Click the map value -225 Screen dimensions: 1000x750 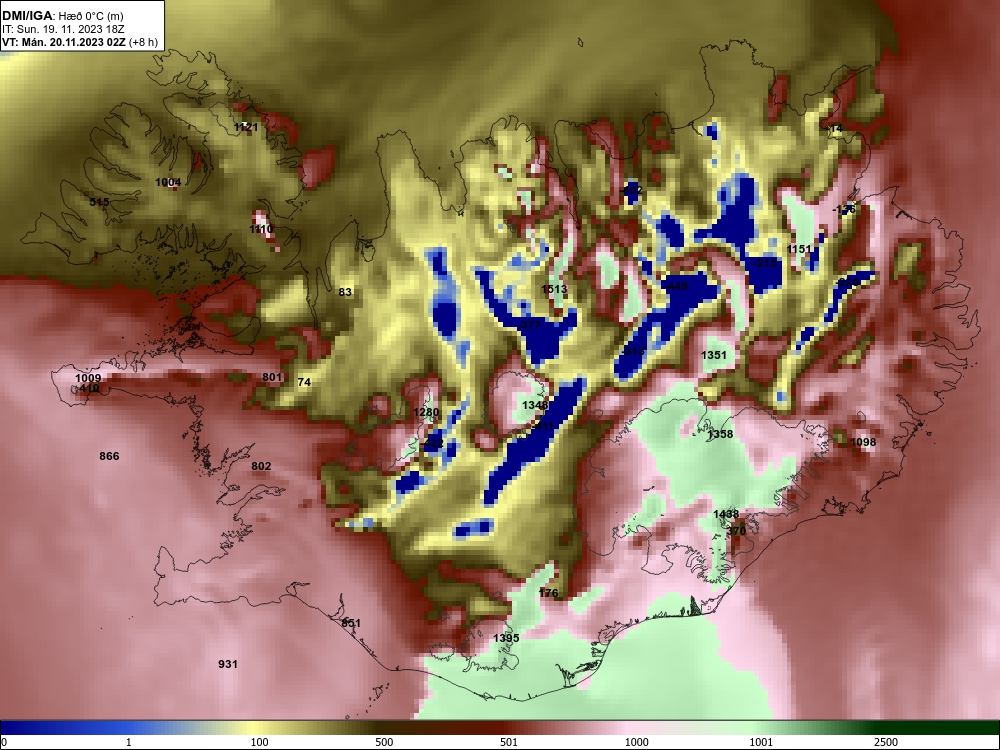(x=848, y=281)
